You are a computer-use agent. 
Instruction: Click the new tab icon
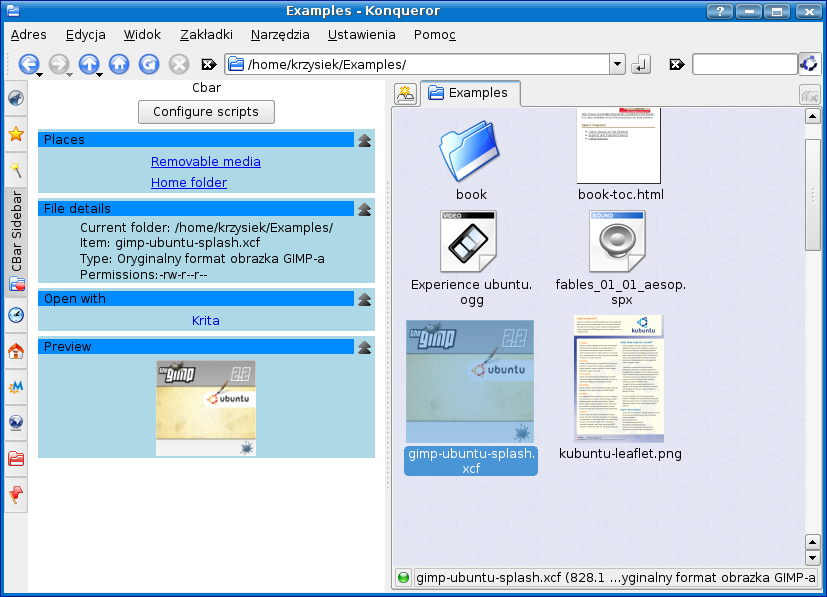pos(405,94)
